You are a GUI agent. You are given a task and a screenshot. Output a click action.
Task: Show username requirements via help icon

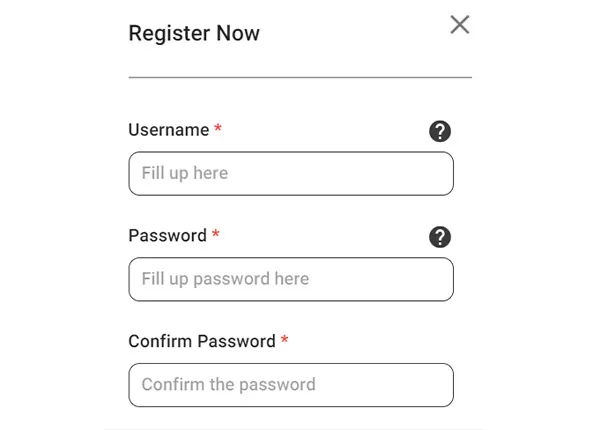point(440,131)
